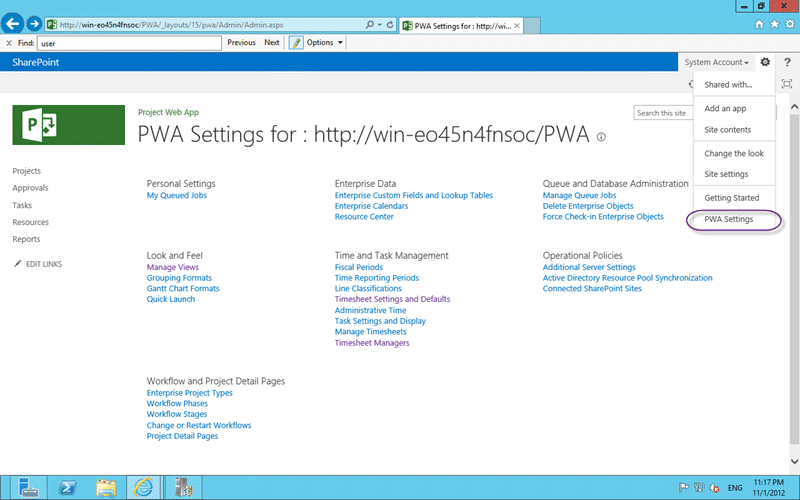Open the address bar dropdown arrow
The width and height of the screenshot is (800, 500).
point(380,24)
